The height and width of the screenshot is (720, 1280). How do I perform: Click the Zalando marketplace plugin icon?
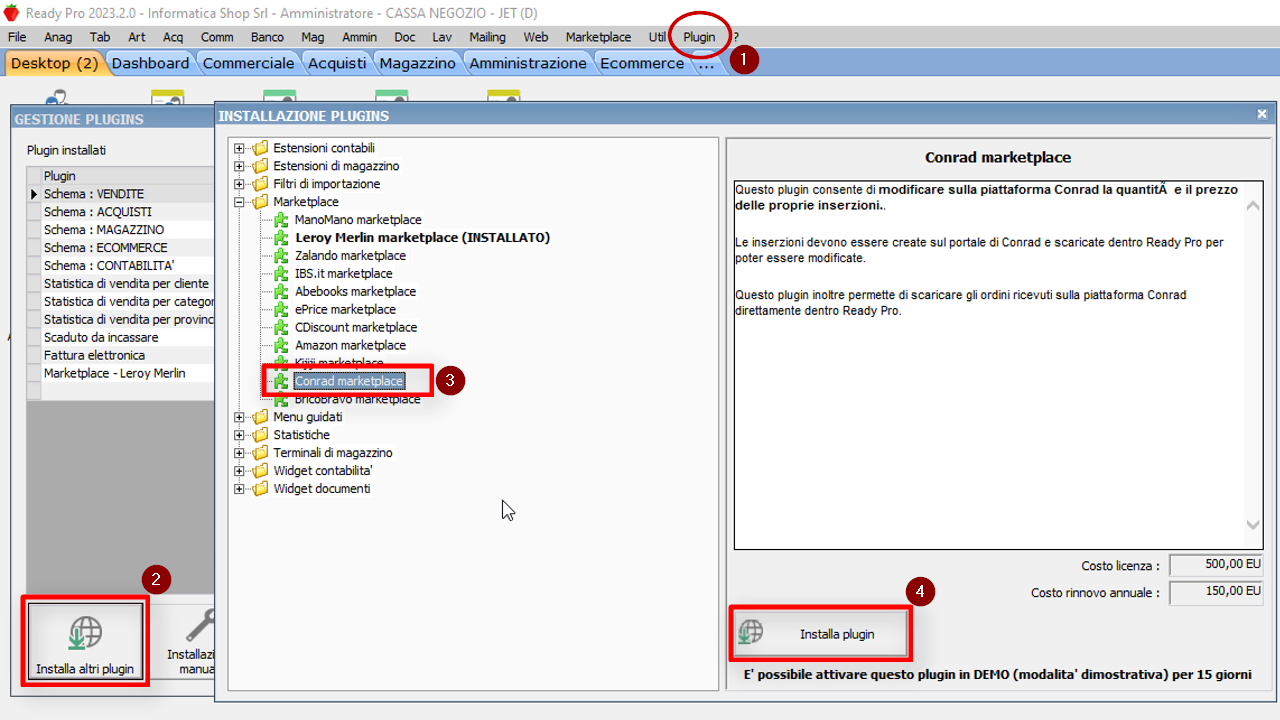tap(282, 256)
